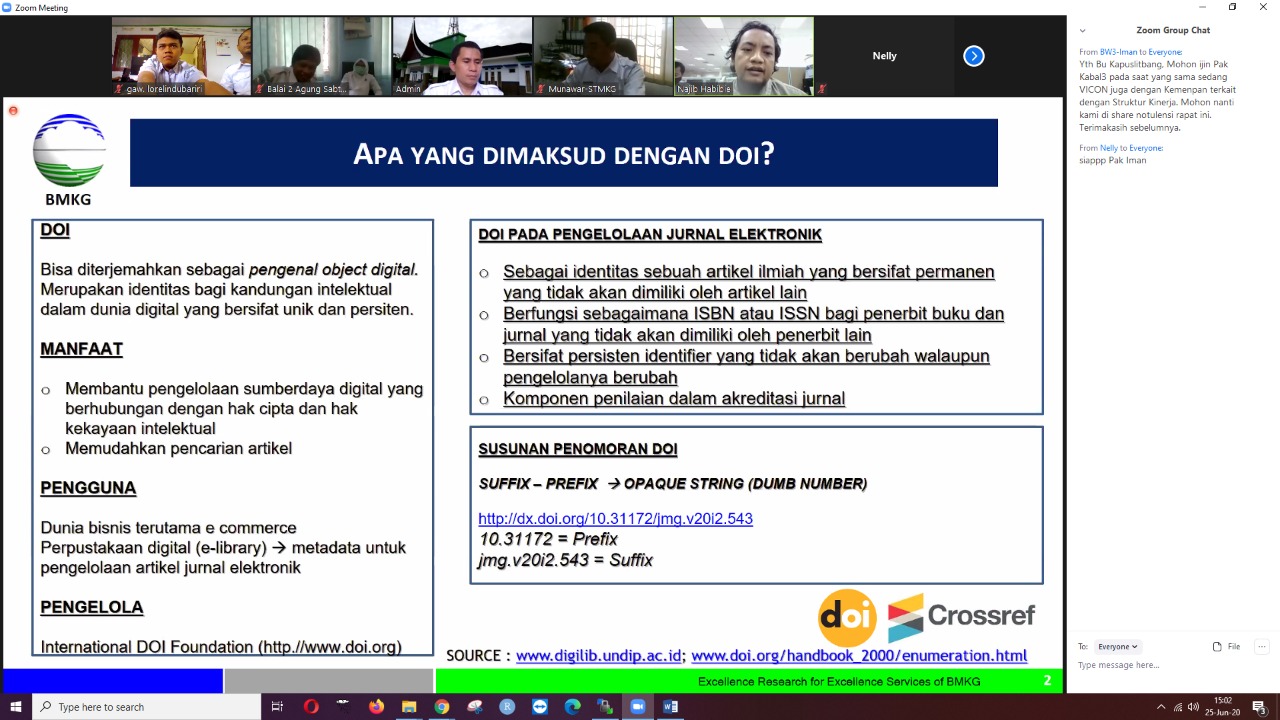Click the Windows Task View button
This screenshot has width=1280, height=720.
coord(277,707)
